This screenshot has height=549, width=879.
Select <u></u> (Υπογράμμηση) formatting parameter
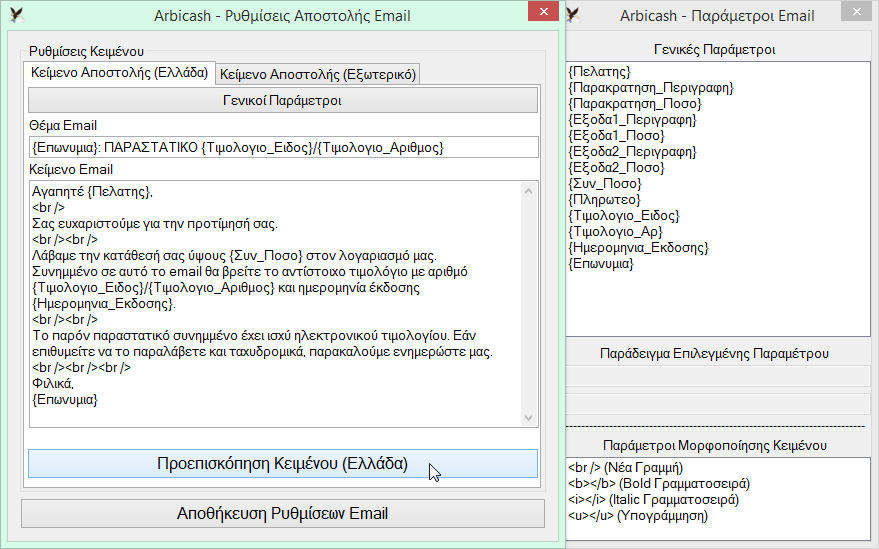pos(637,515)
